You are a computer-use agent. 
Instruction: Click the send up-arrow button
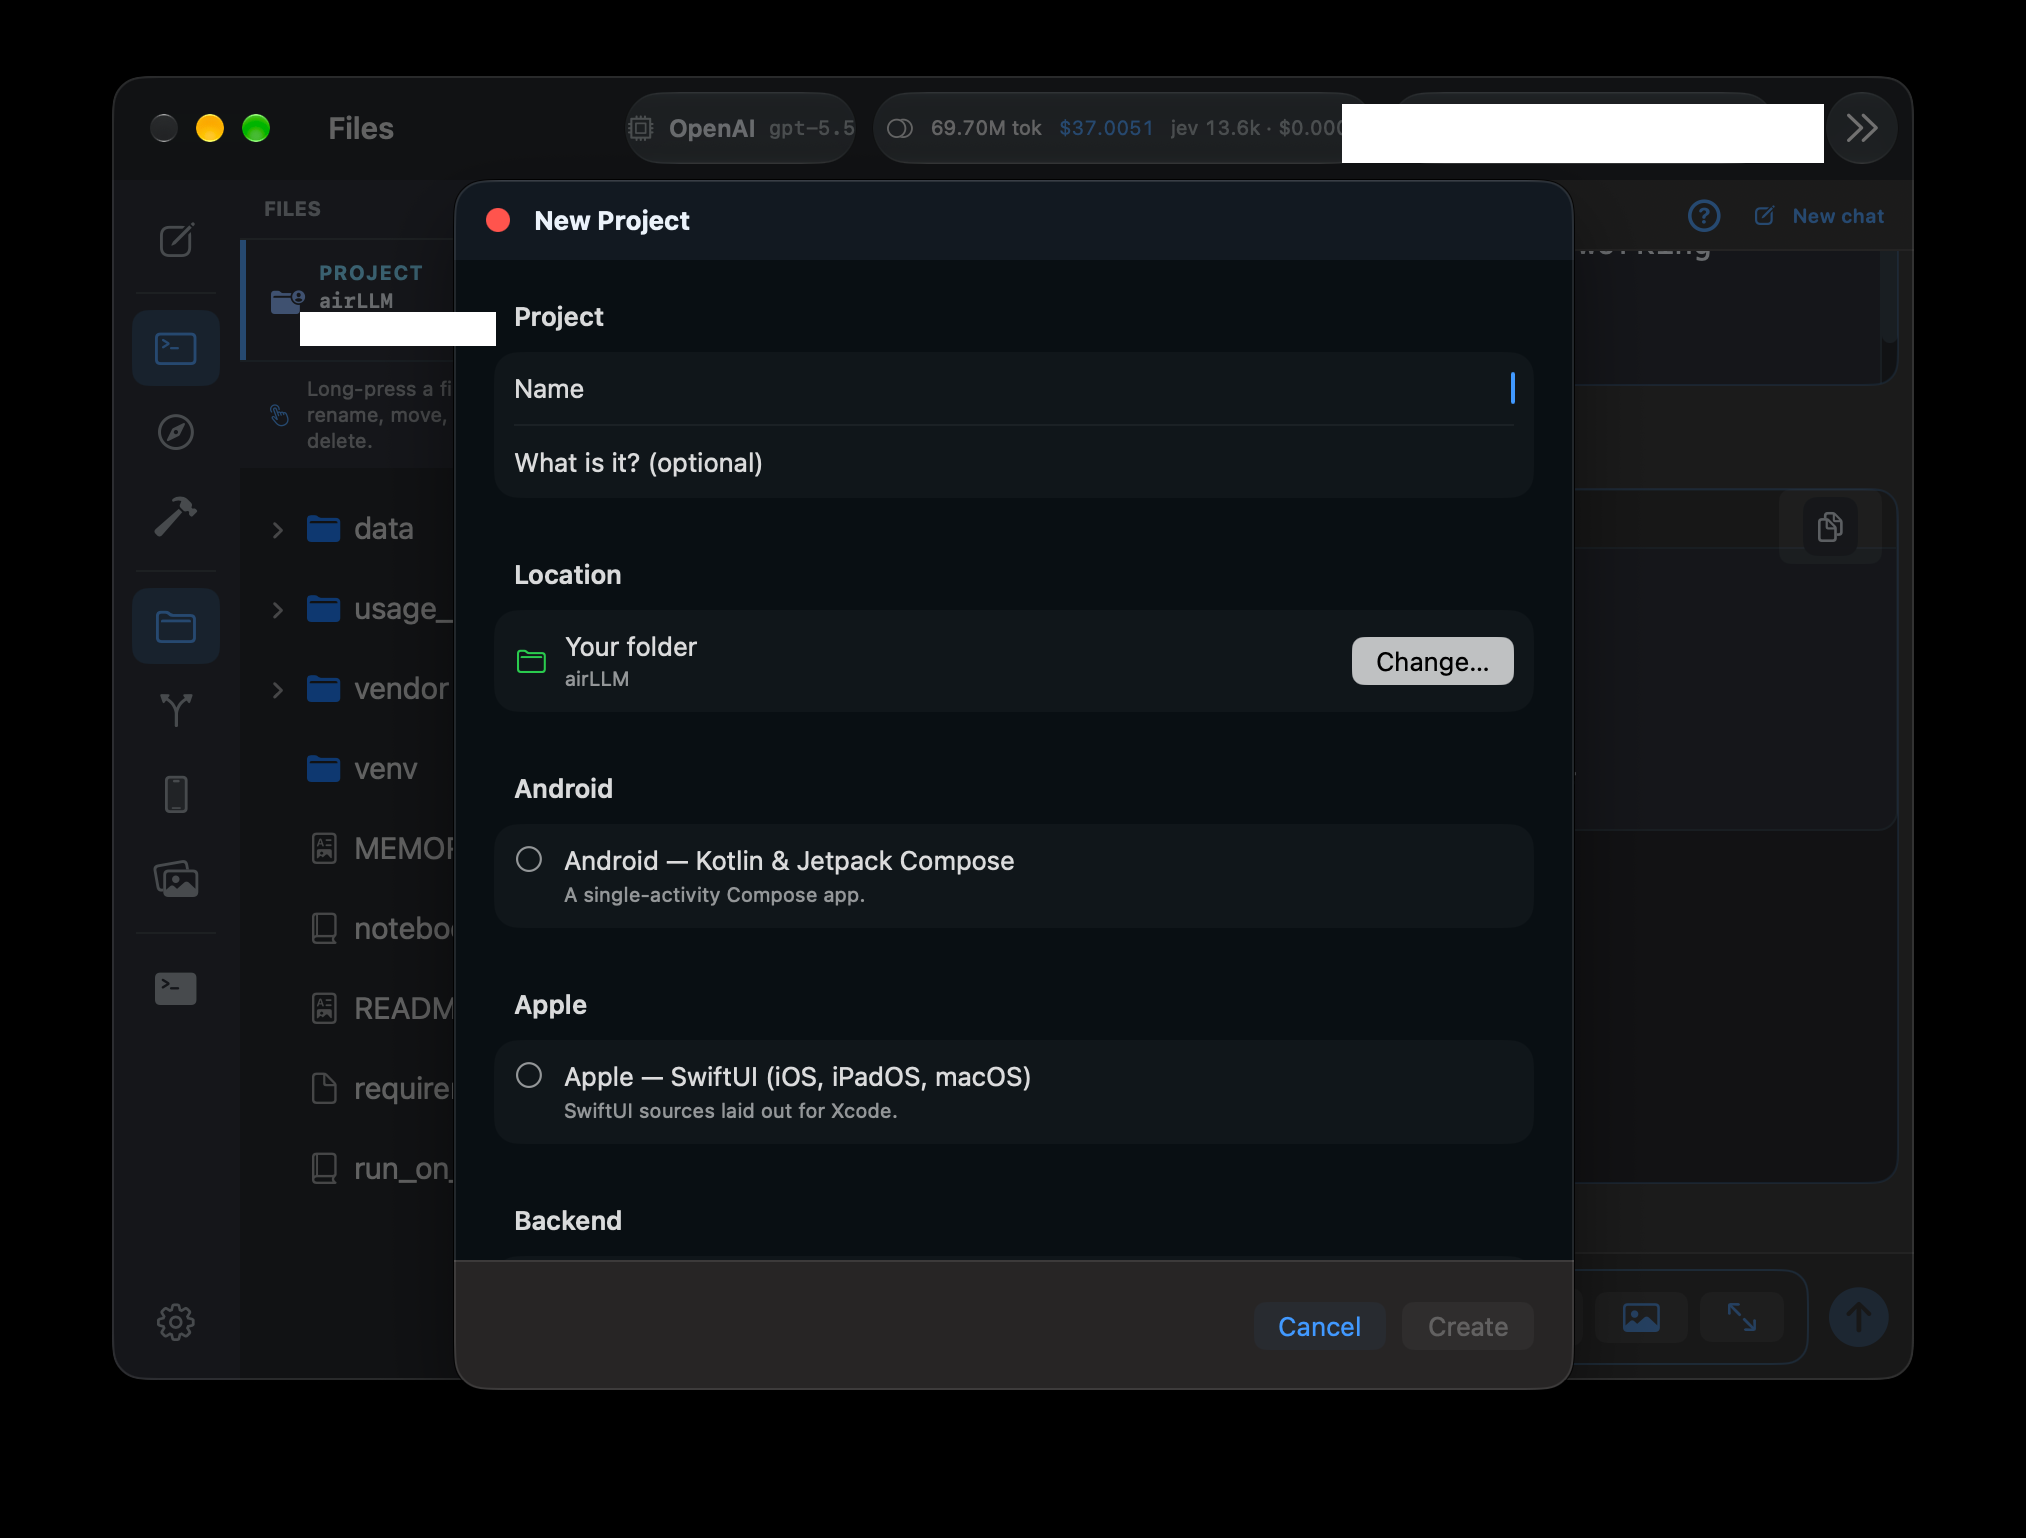1858,1317
